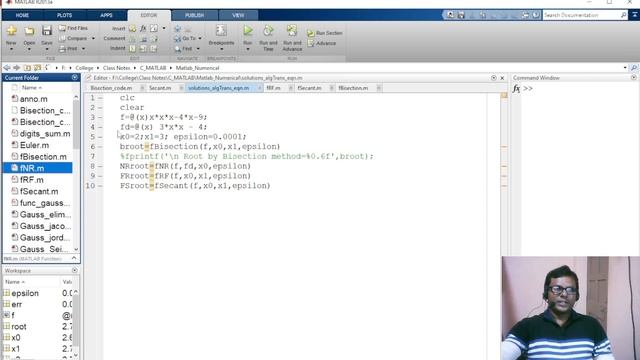Switch to the VIEW ribbon tab
640x360 pixels.
click(x=238, y=15)
